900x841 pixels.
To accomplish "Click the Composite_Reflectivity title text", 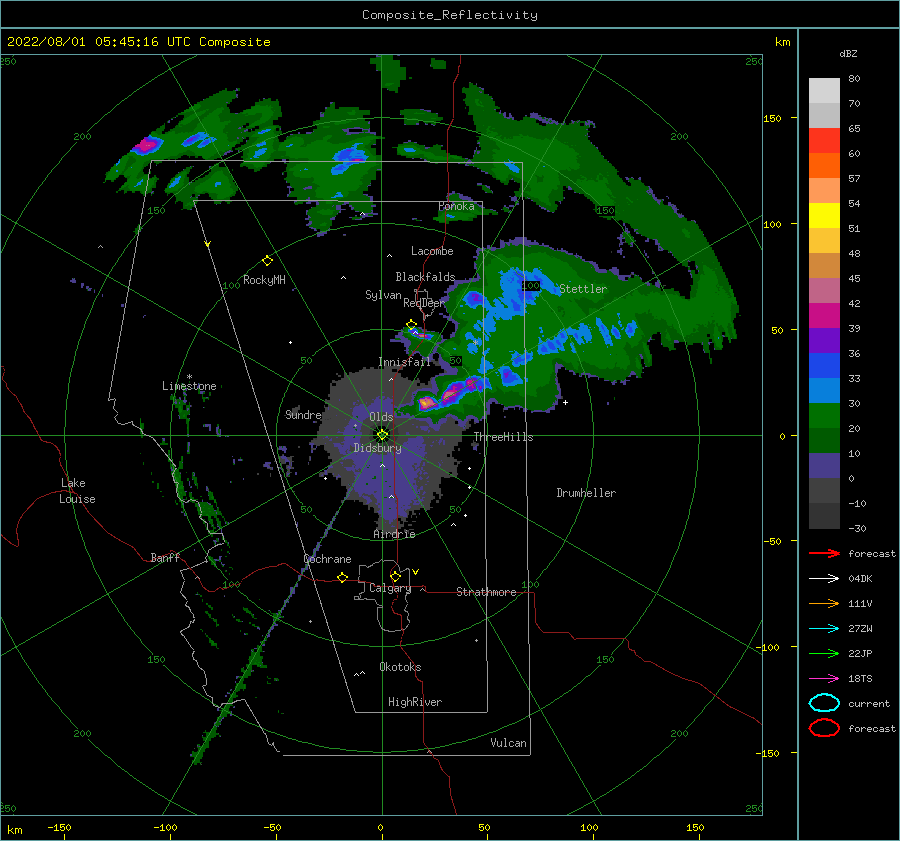I will coord(450,15).
